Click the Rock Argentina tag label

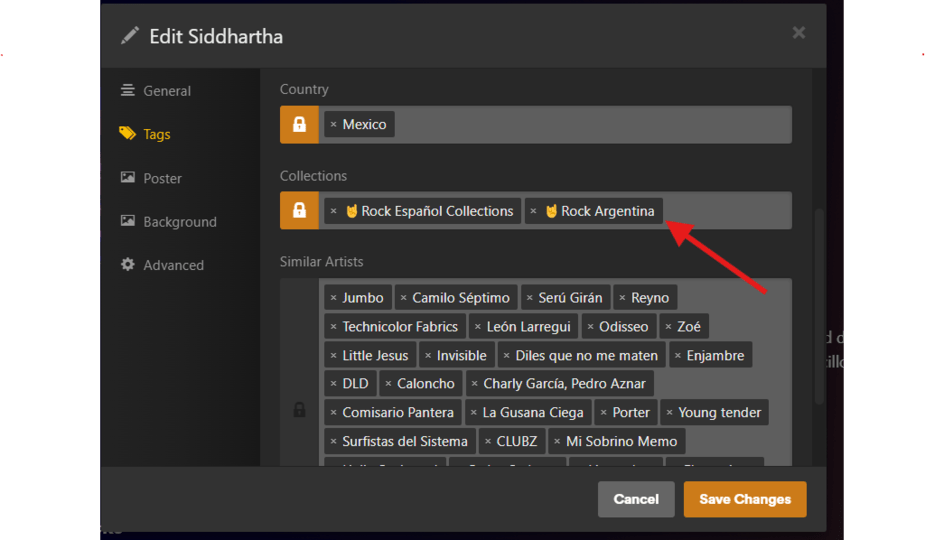click(608, 211)
